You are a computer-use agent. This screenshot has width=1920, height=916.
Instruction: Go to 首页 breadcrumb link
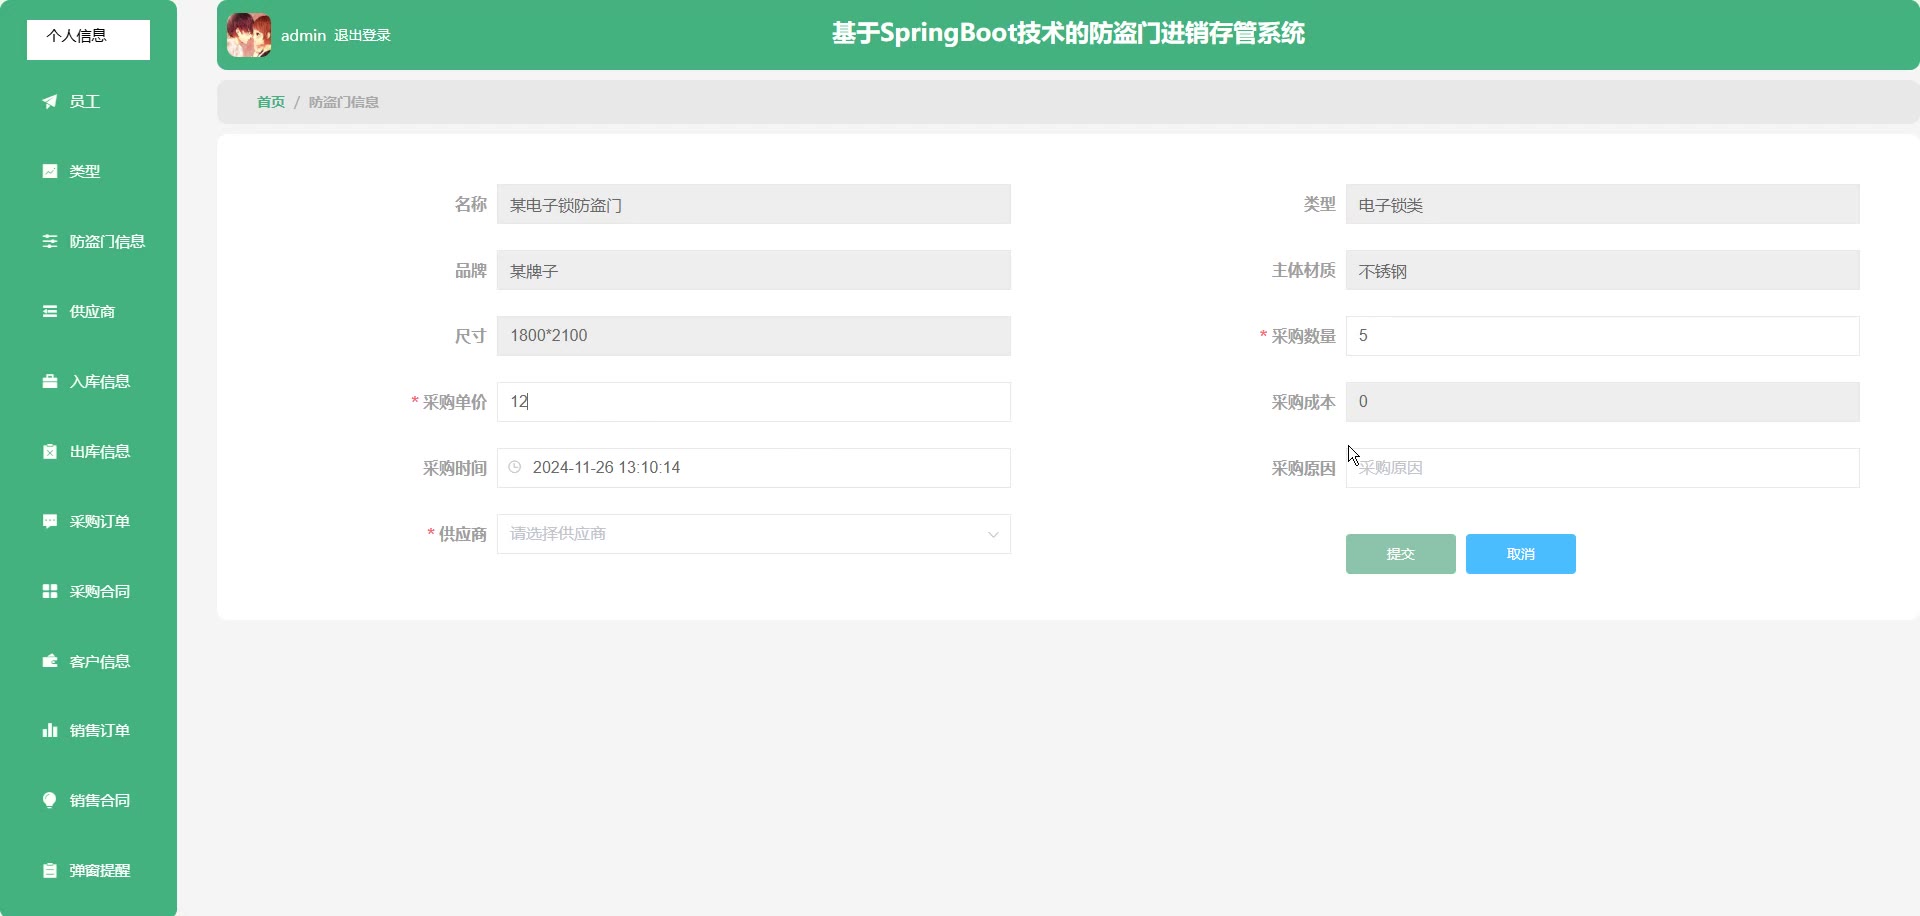click(x=271, y=102)
